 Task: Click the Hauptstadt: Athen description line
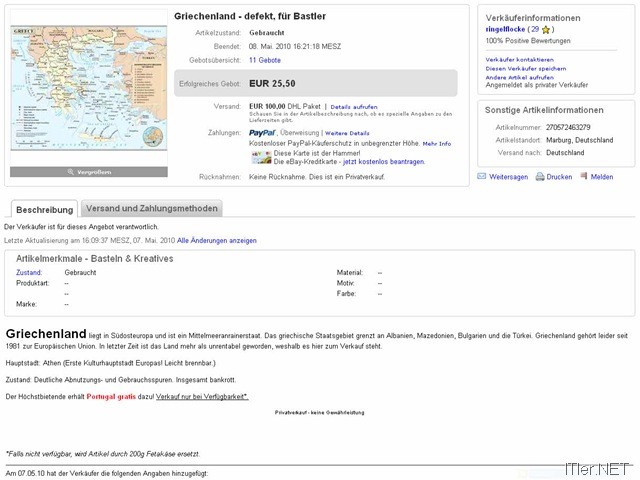(x=111, y=363)
